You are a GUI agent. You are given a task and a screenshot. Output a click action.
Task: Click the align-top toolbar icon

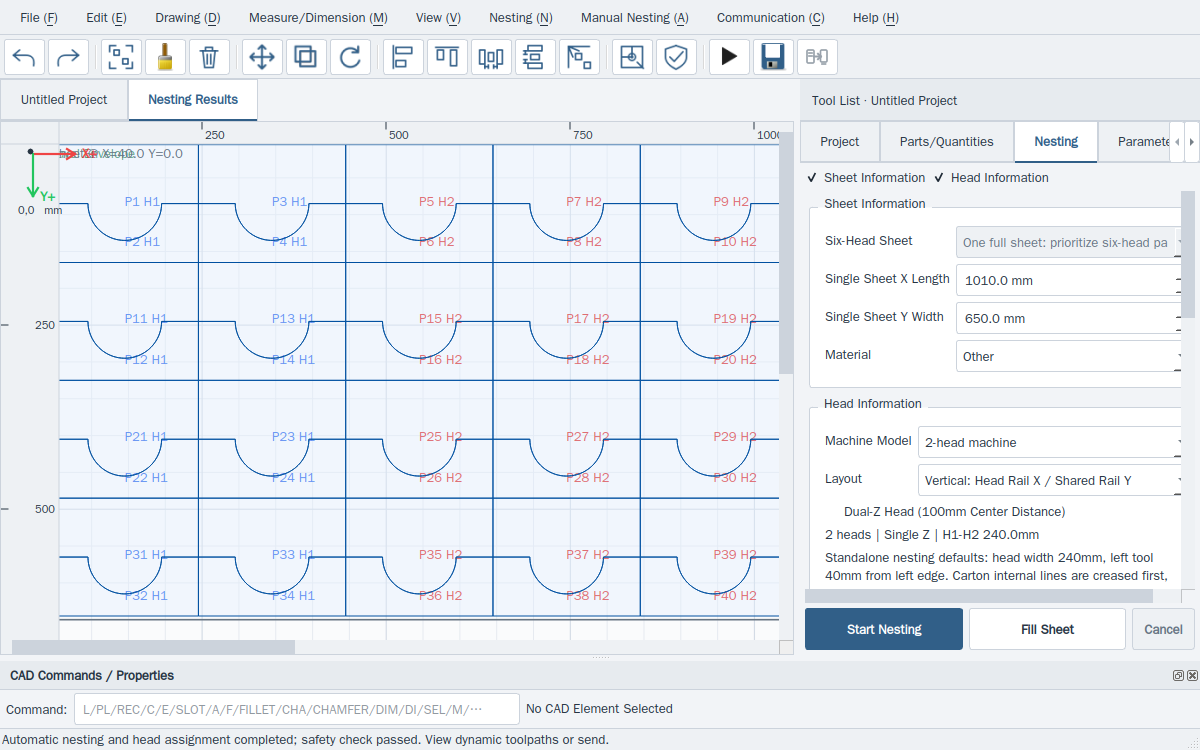point(447,57)
